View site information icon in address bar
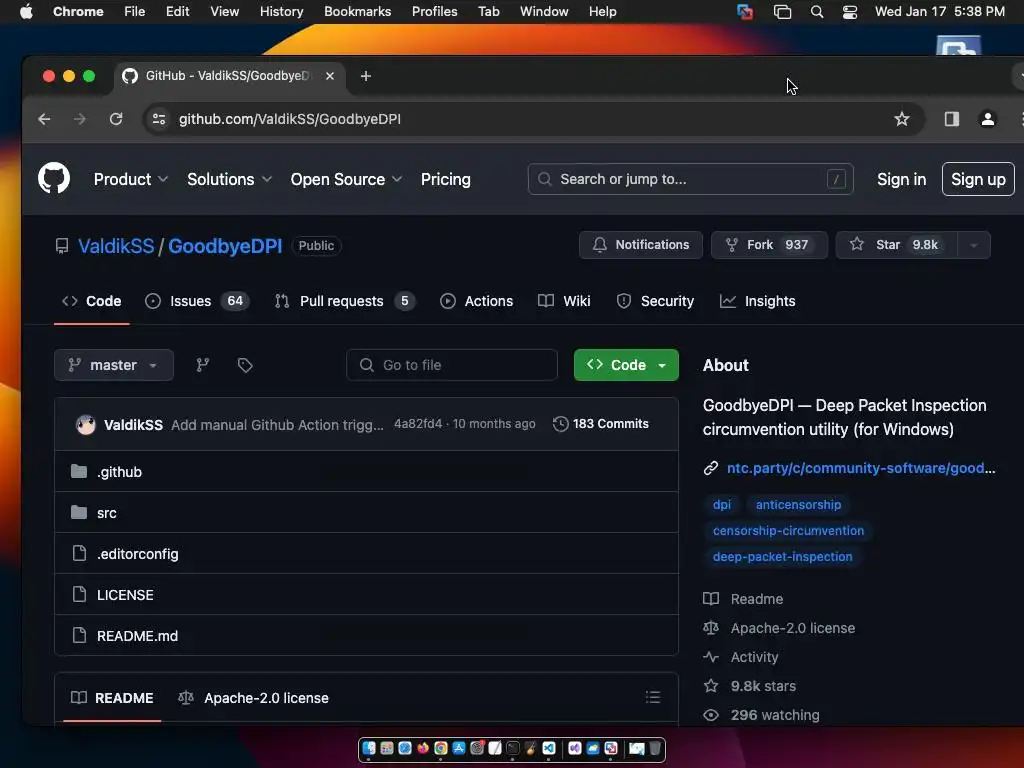The height and width of the screenshot is (768, 1024). pos(159,119)
